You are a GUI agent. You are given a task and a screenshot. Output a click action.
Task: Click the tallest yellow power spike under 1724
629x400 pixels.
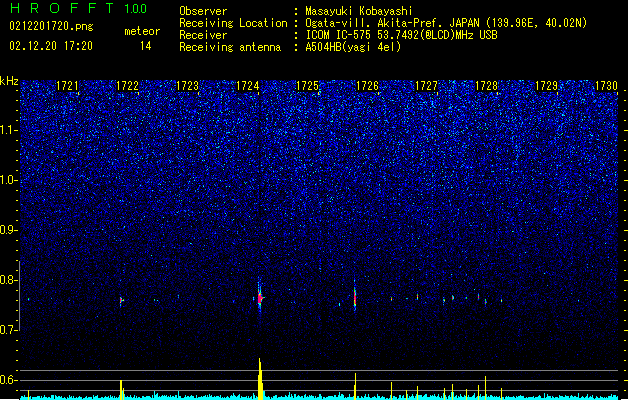coord(260,379)
